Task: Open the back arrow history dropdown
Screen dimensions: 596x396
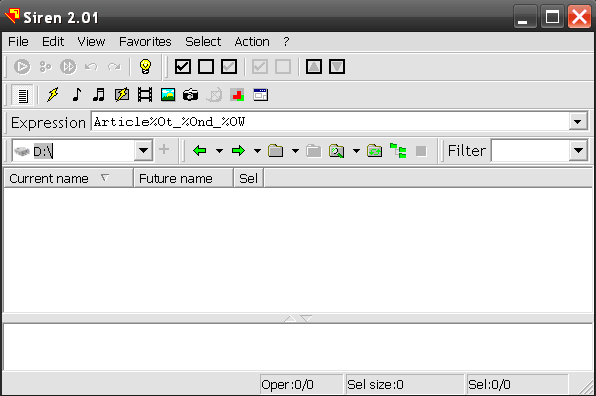Action: click(x=219, y=151)
